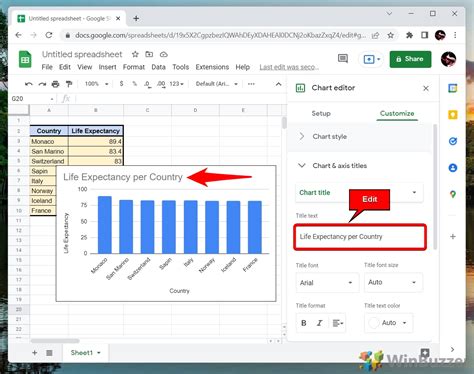This screenshot has width=474, height=374.
Task: Switch to the Setup tab
Action: pos(321,113)
